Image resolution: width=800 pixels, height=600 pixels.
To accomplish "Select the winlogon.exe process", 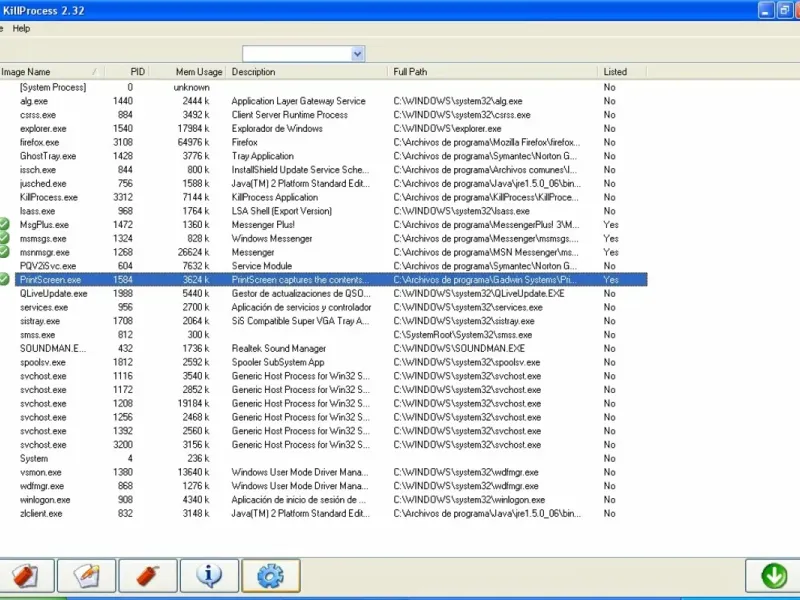I will pyautogui.click(x=45, y=500).
